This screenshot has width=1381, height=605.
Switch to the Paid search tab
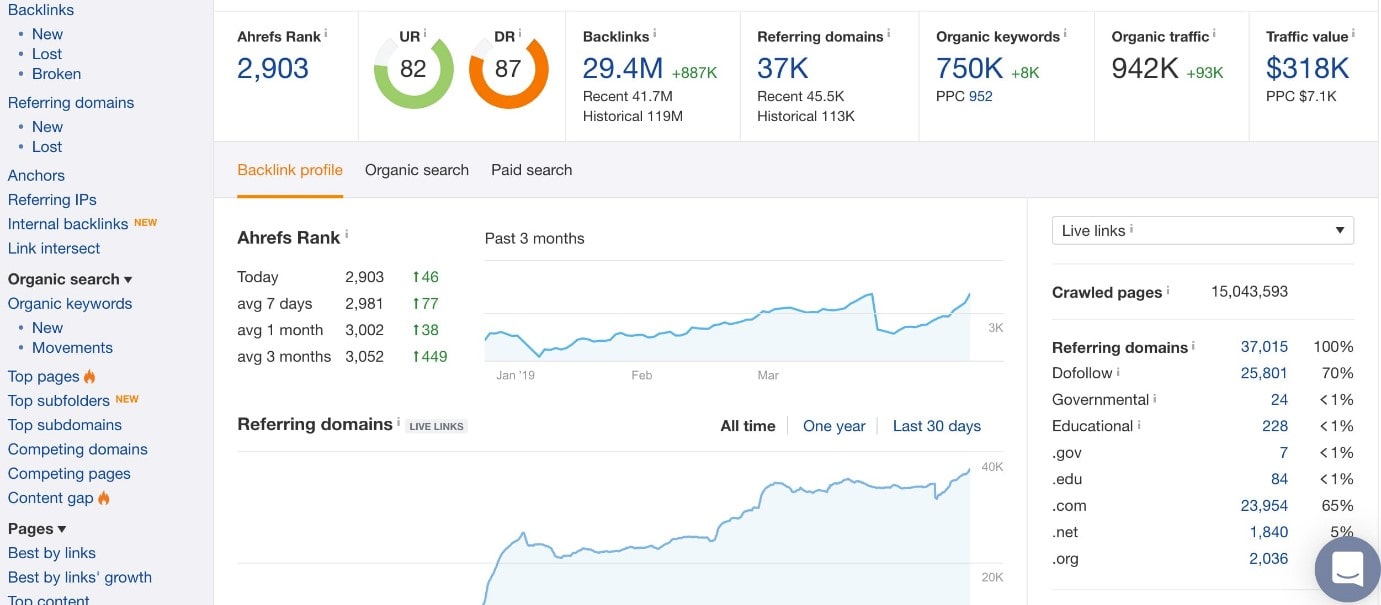tap(531, 170)
